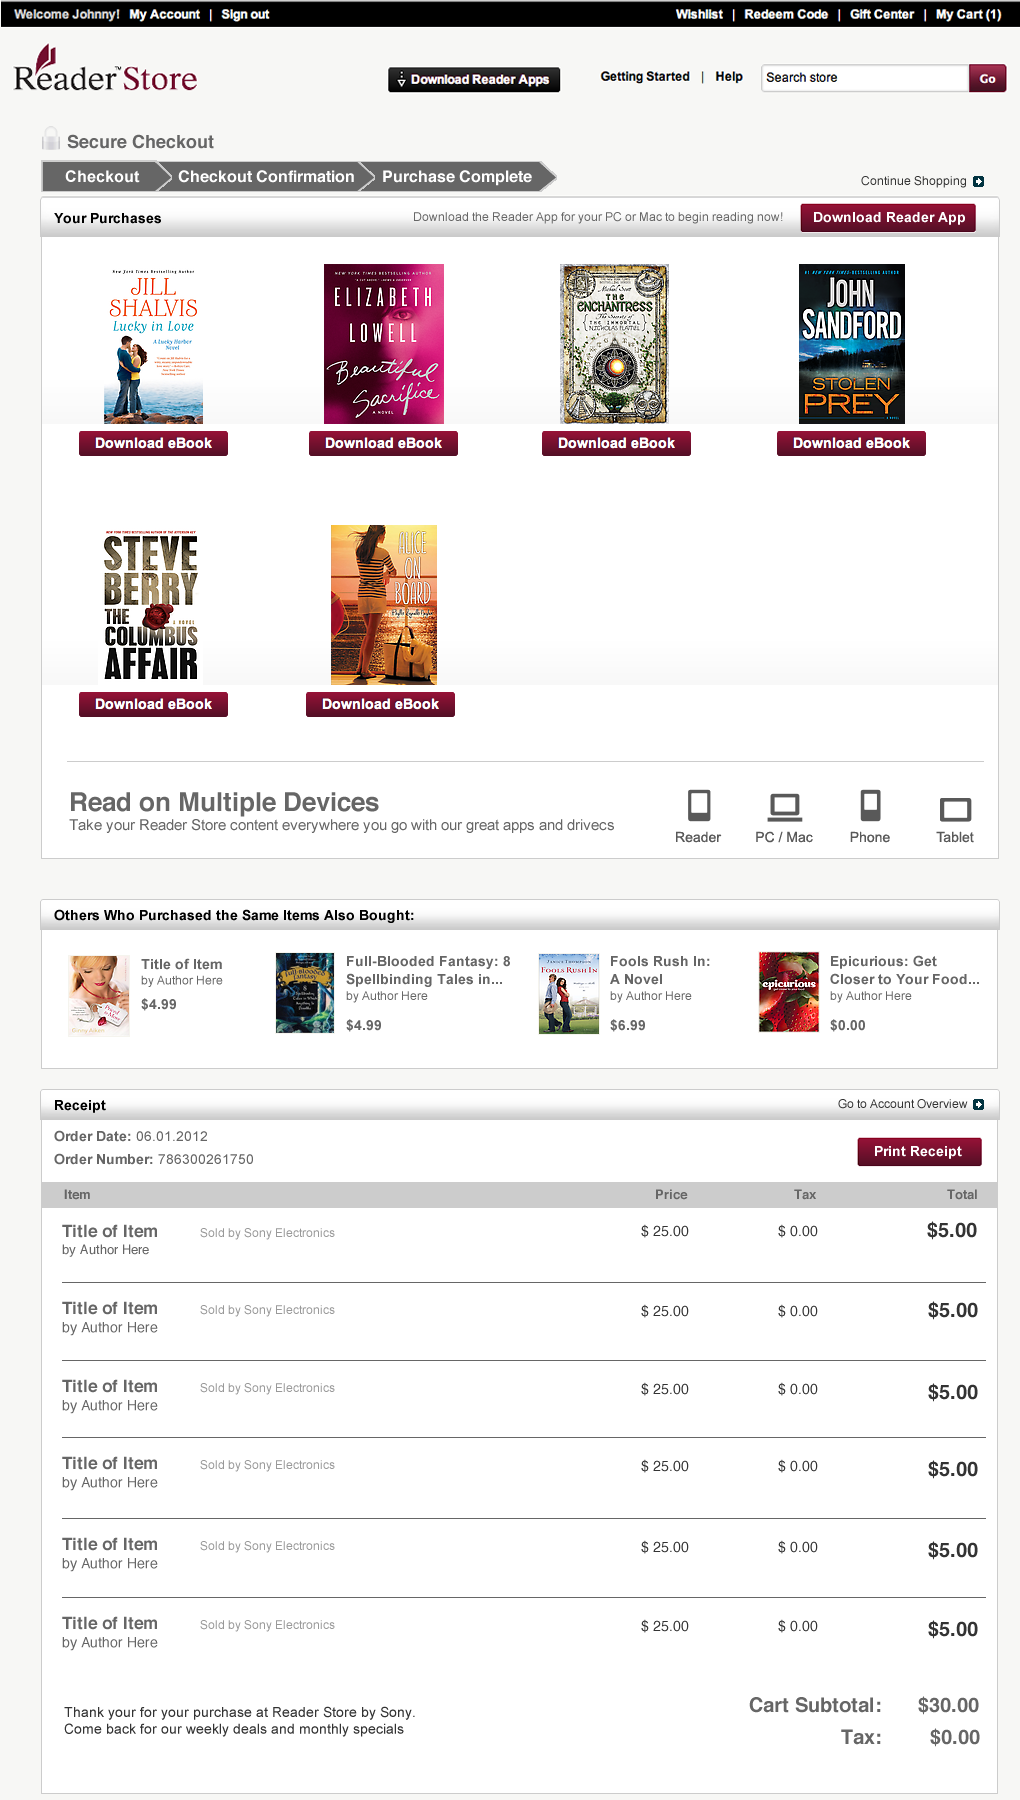Open Lucky in Love book cover

pyautogui.click(x=153, y=344)
